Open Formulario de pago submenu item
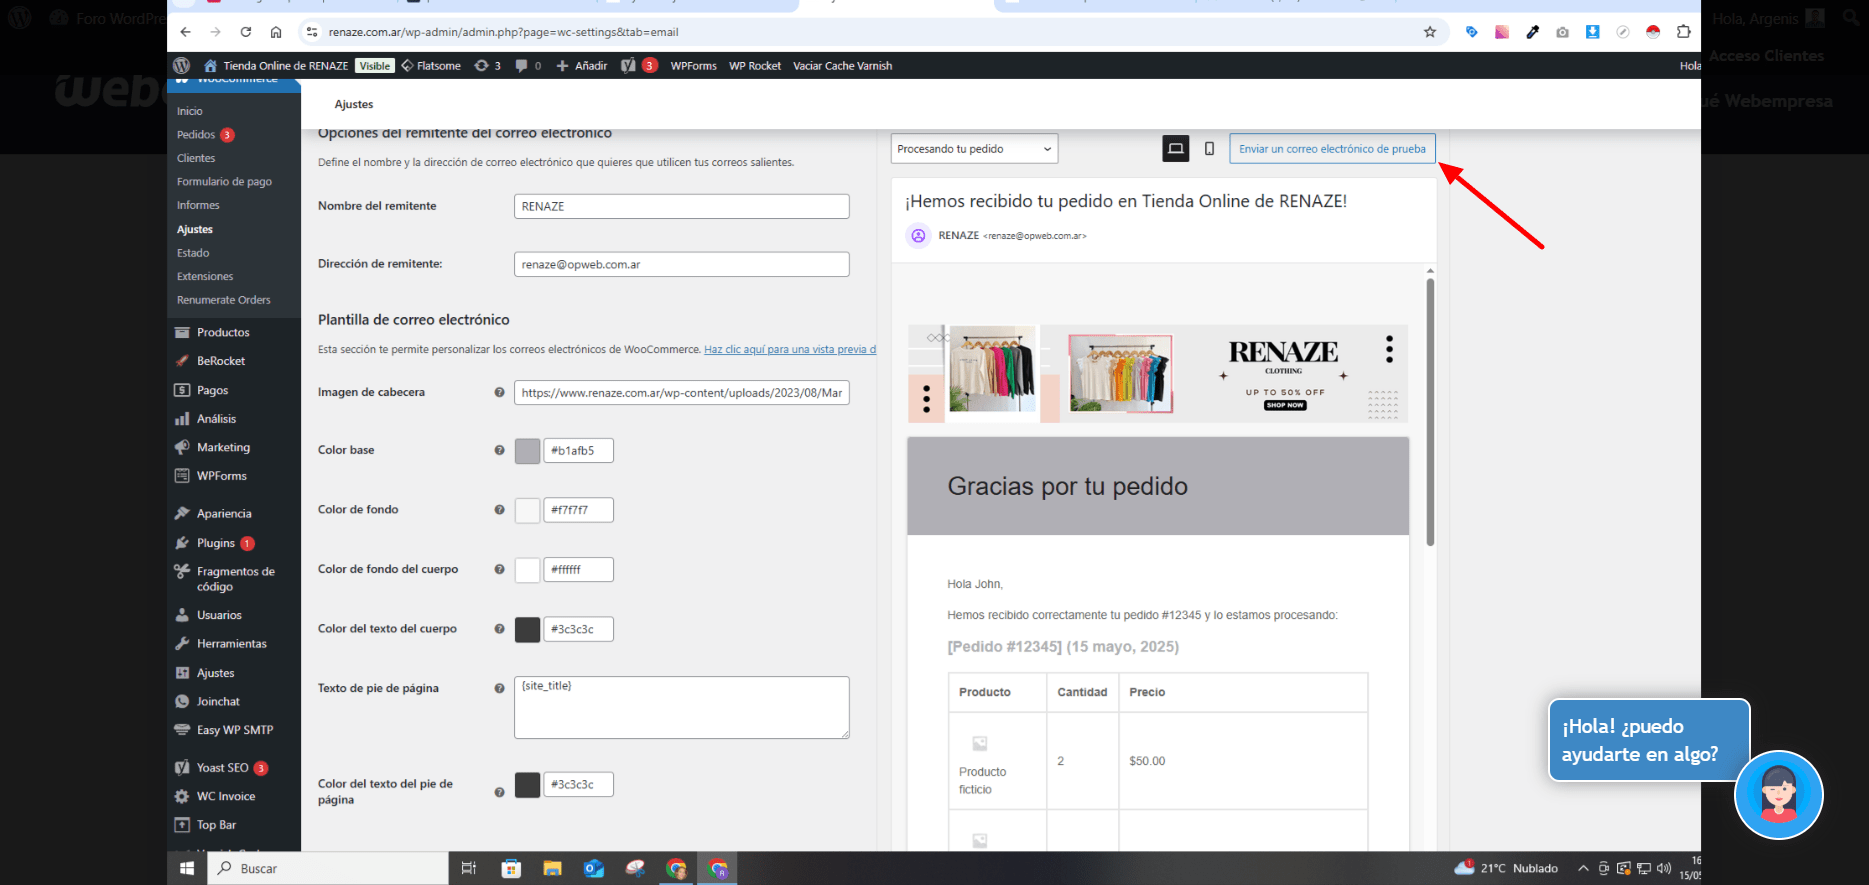Viewport: 1869px width, 885px height. click(x=224, y=182)
